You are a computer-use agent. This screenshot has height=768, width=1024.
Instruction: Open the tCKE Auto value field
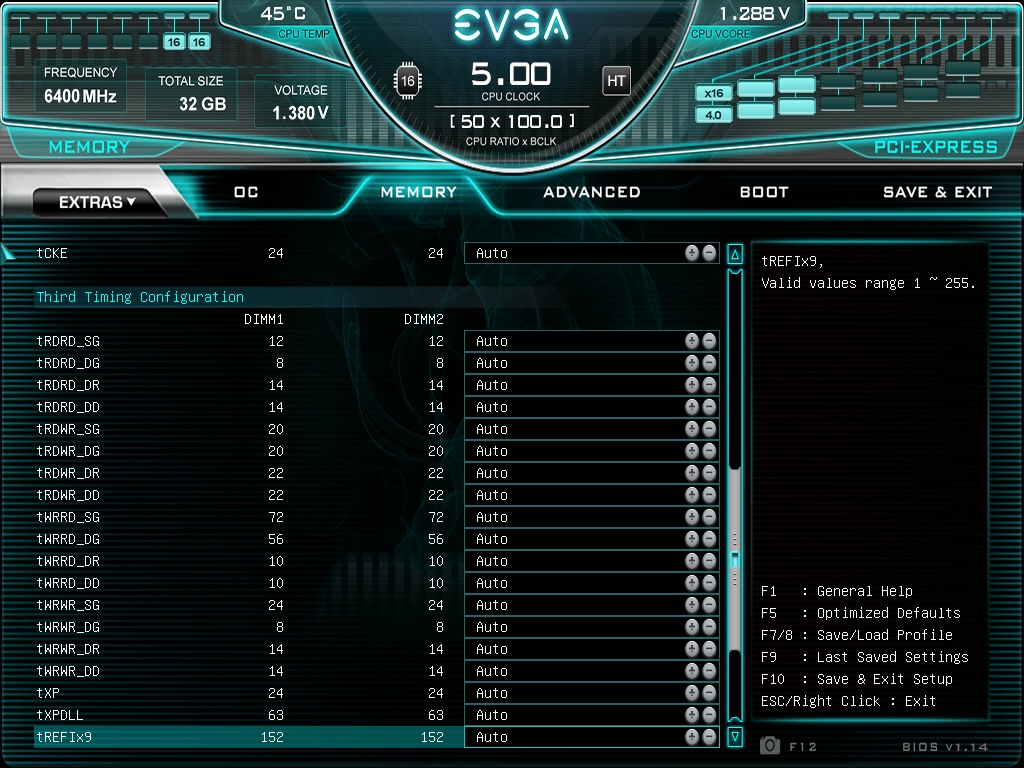click(592, 253)
